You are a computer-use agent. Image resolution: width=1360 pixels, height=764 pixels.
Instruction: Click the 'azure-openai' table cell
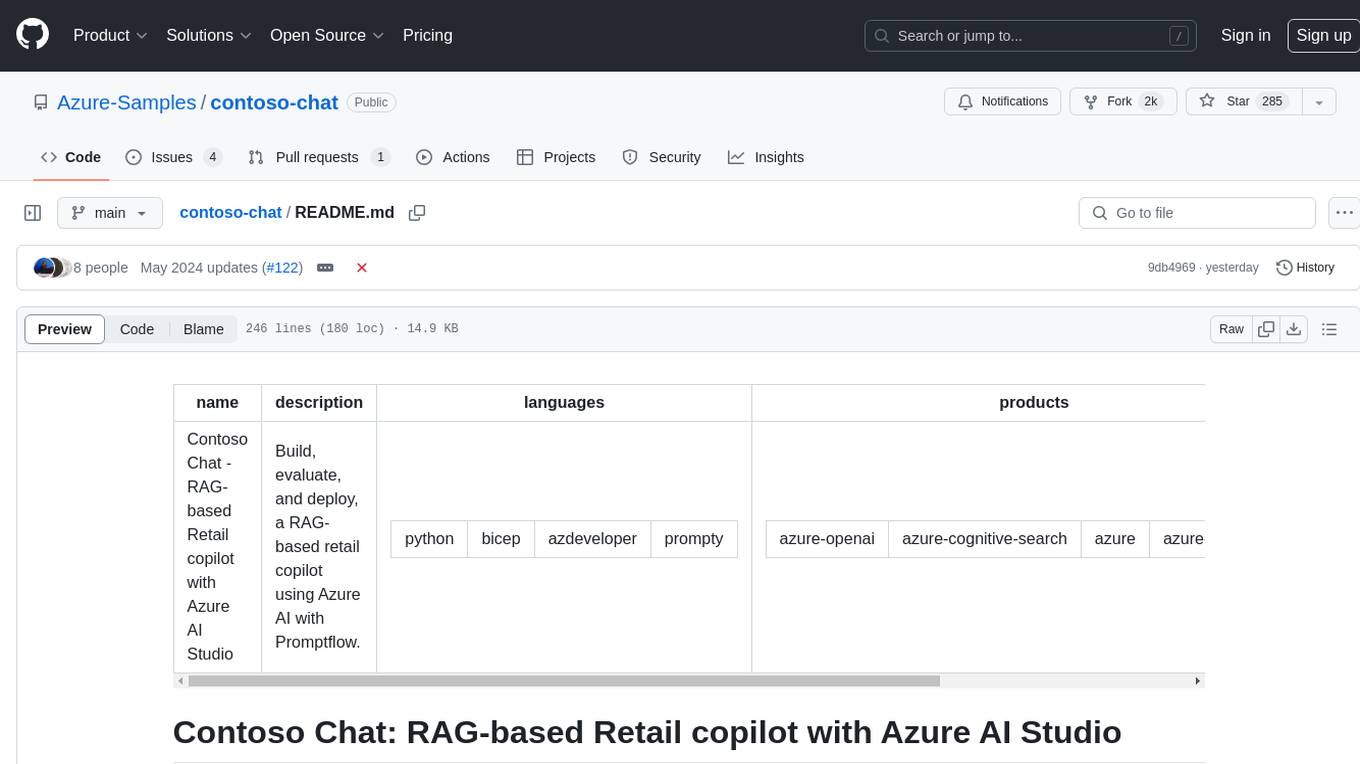coord(827,539)
